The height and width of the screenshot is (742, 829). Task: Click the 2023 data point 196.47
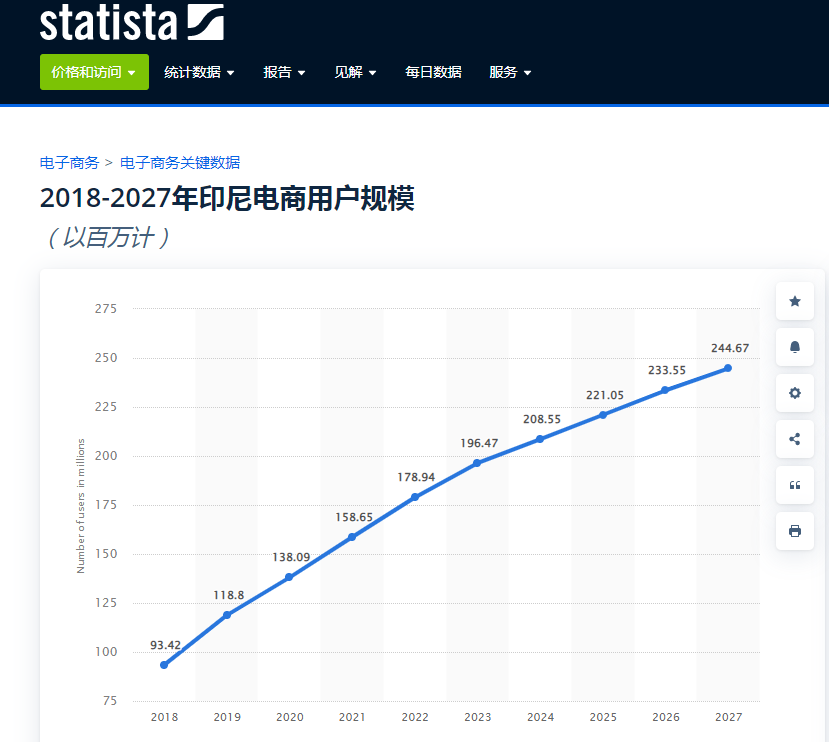(477, 463)
